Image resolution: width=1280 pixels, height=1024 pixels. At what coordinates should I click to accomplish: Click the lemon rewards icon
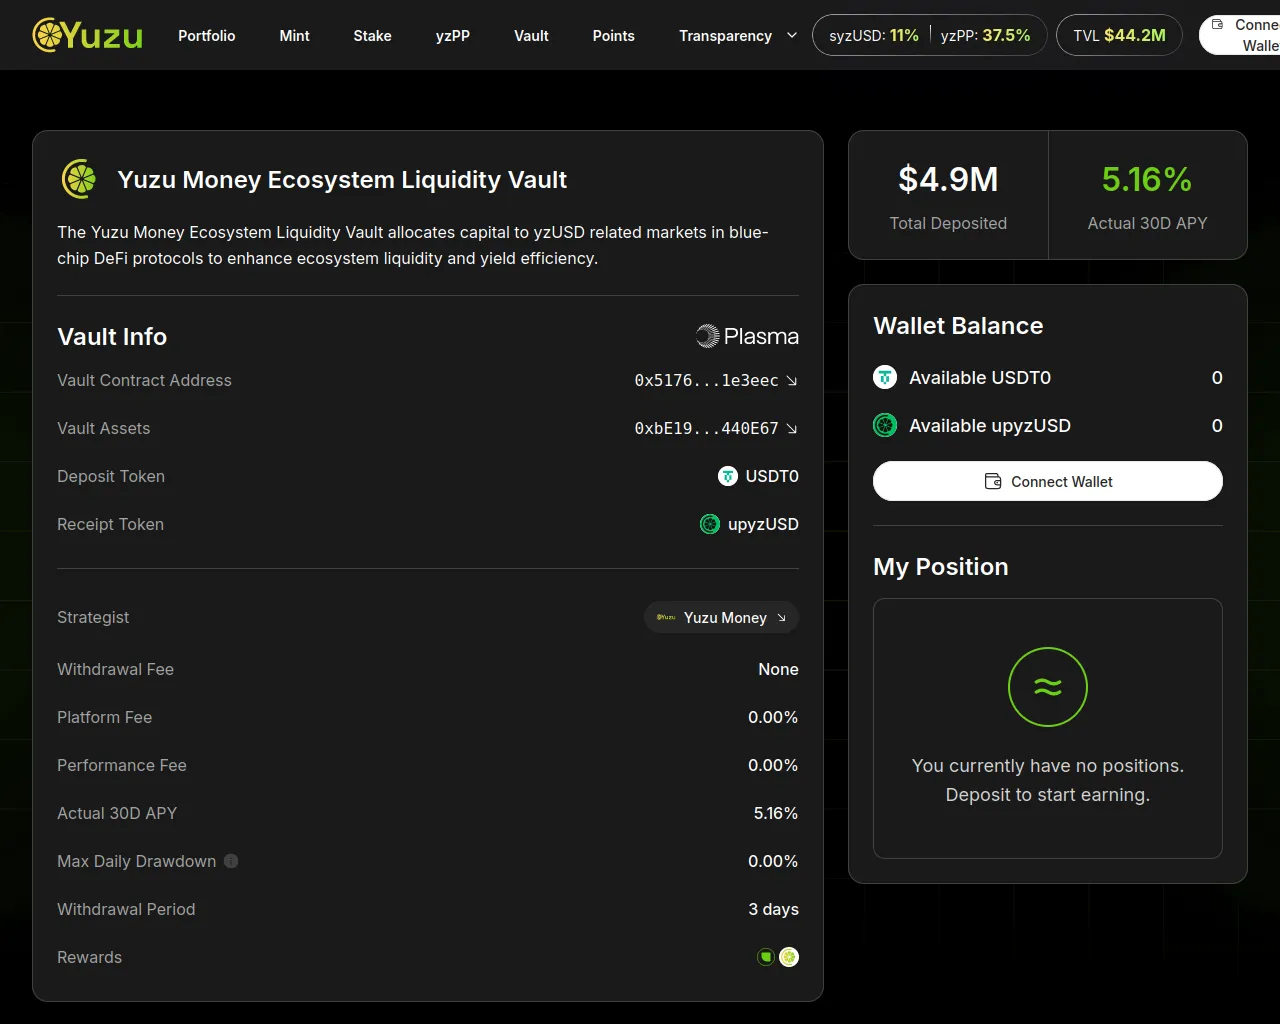coord(789,957)
